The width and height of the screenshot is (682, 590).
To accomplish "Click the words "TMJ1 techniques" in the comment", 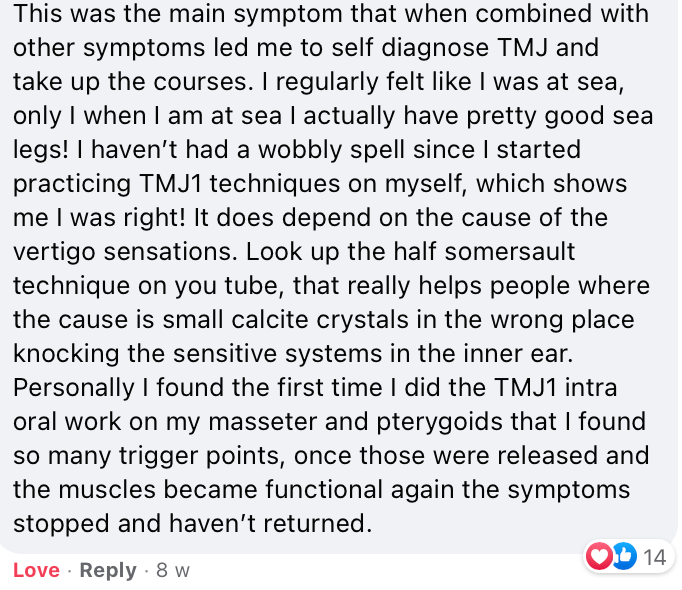I will click(x=240, y=184).
